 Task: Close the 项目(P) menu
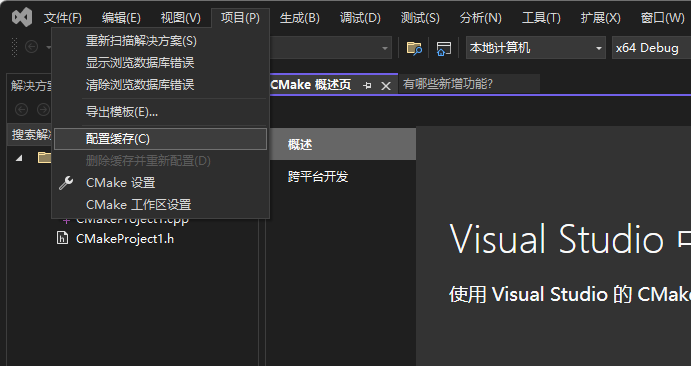240,18
